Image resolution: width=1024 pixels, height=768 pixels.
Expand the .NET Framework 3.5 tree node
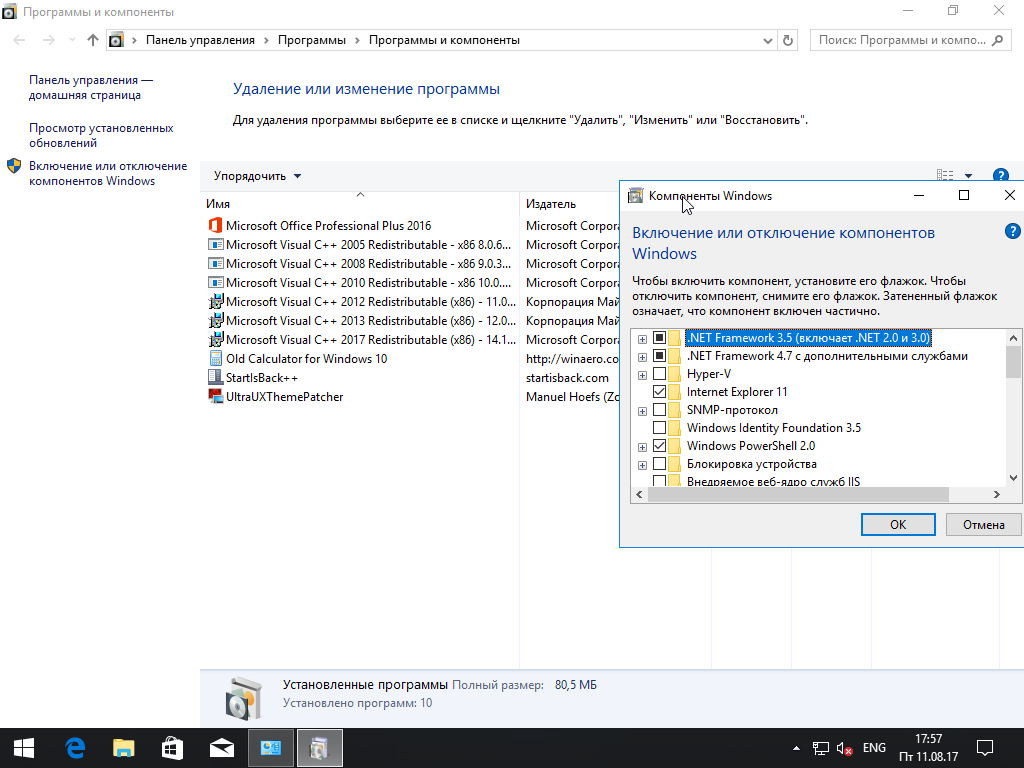[x=643, y=339]
